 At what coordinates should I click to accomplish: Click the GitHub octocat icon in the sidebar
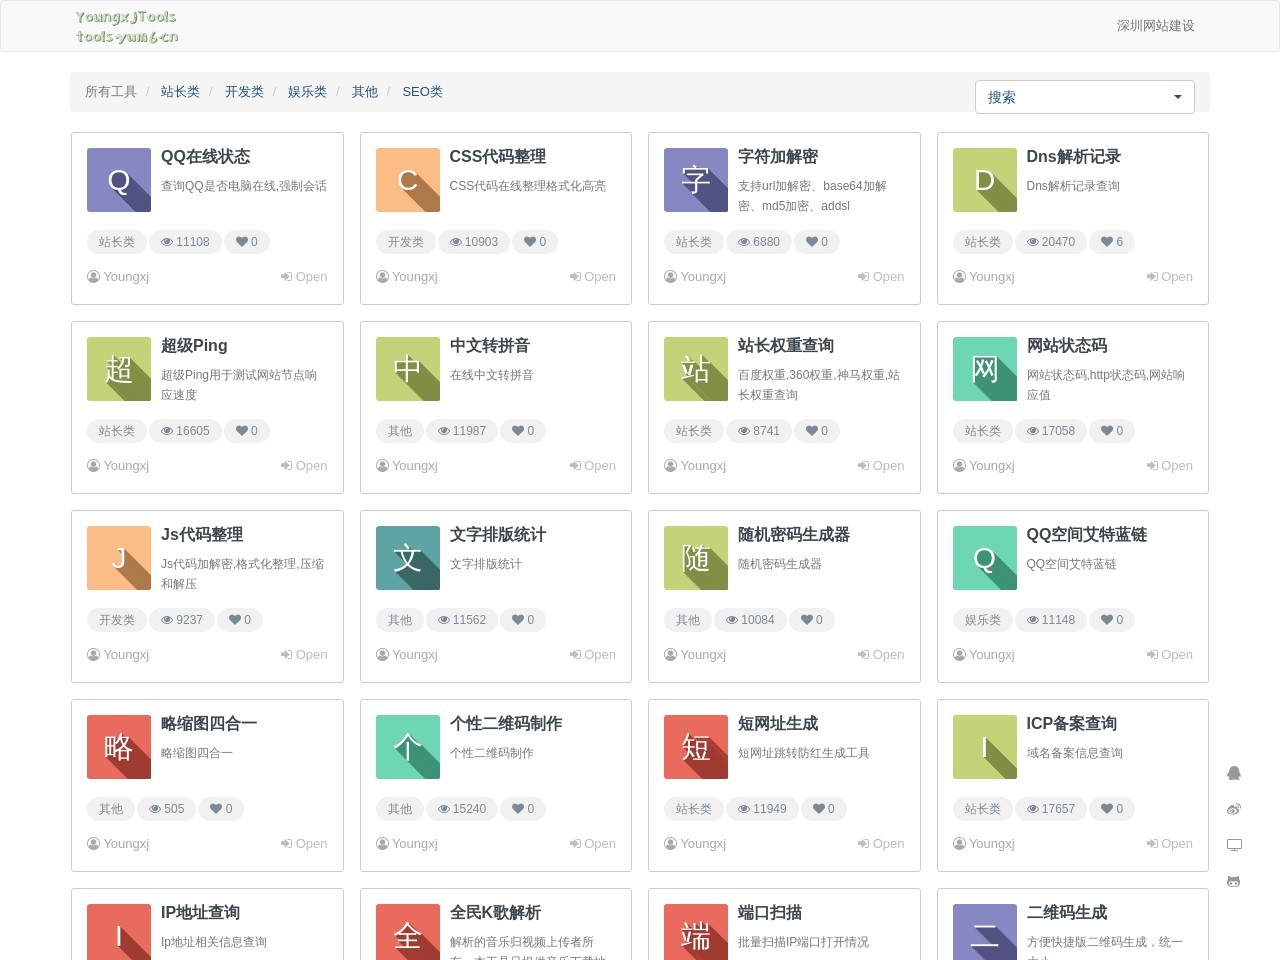coord(1234,881)
